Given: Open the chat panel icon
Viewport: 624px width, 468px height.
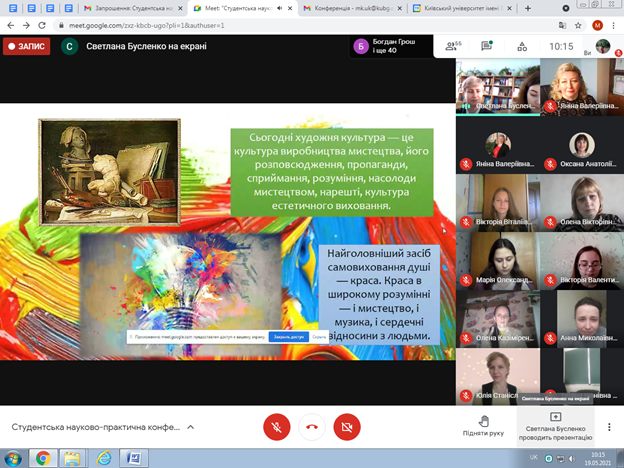Looking at the screenshot, I should click(x=487, y=46).
